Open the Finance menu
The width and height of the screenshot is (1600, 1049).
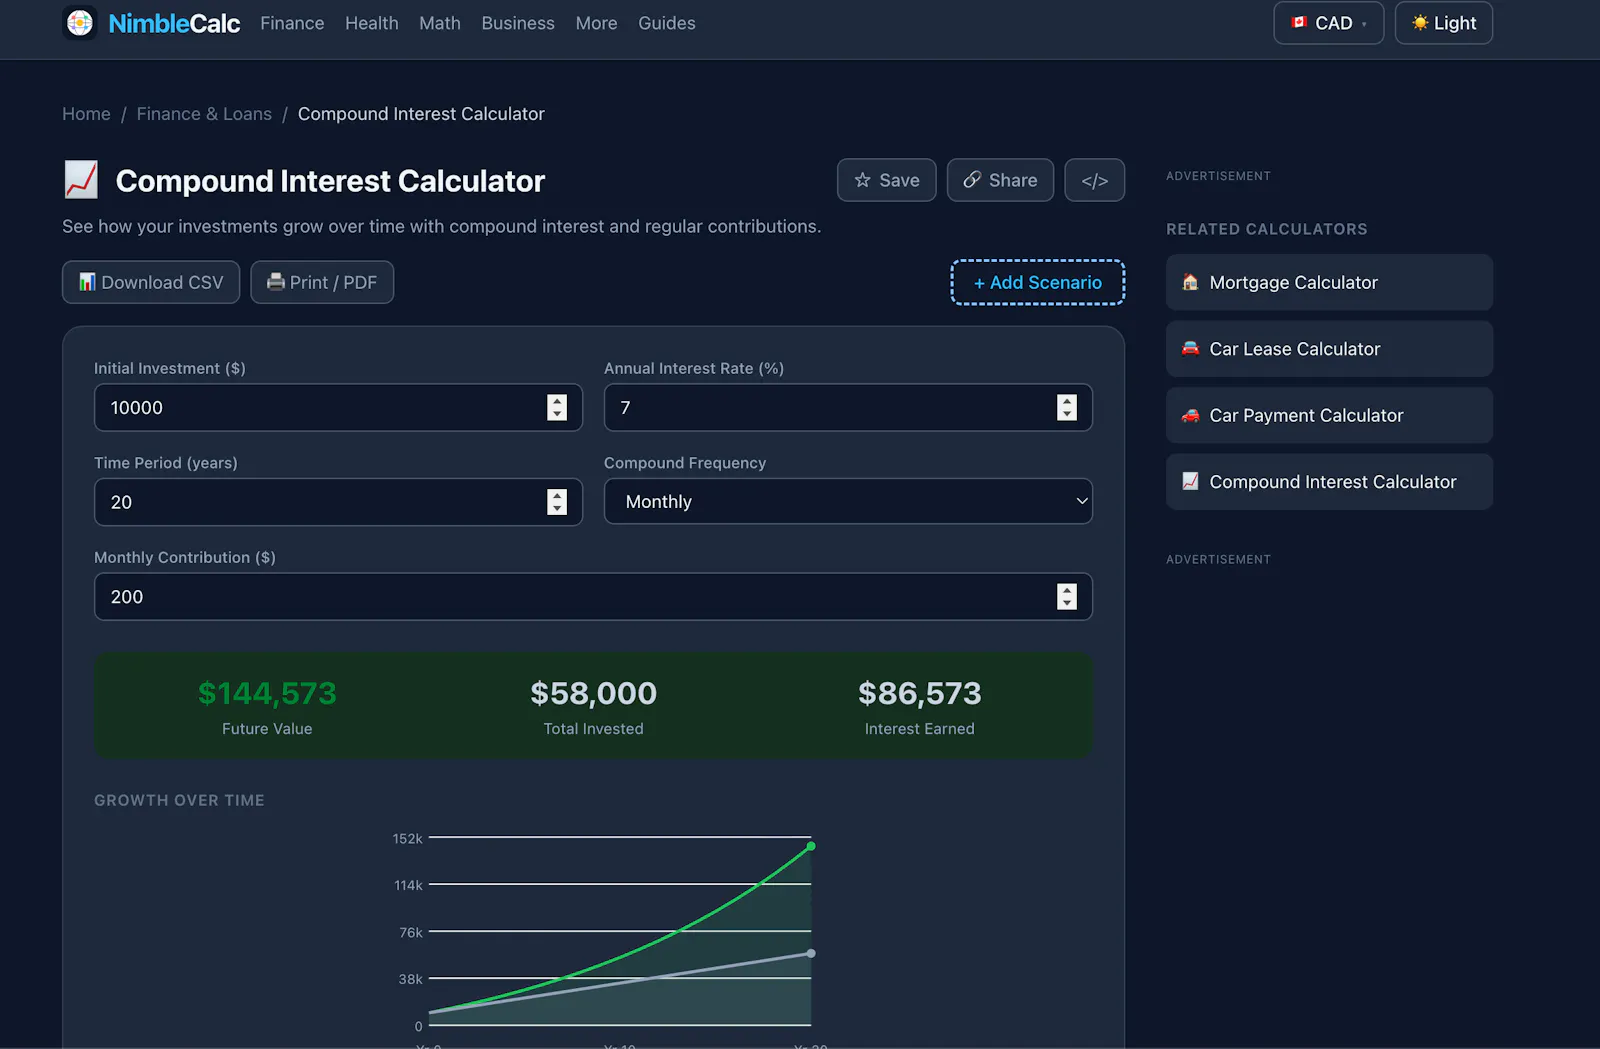click(292, 23)
